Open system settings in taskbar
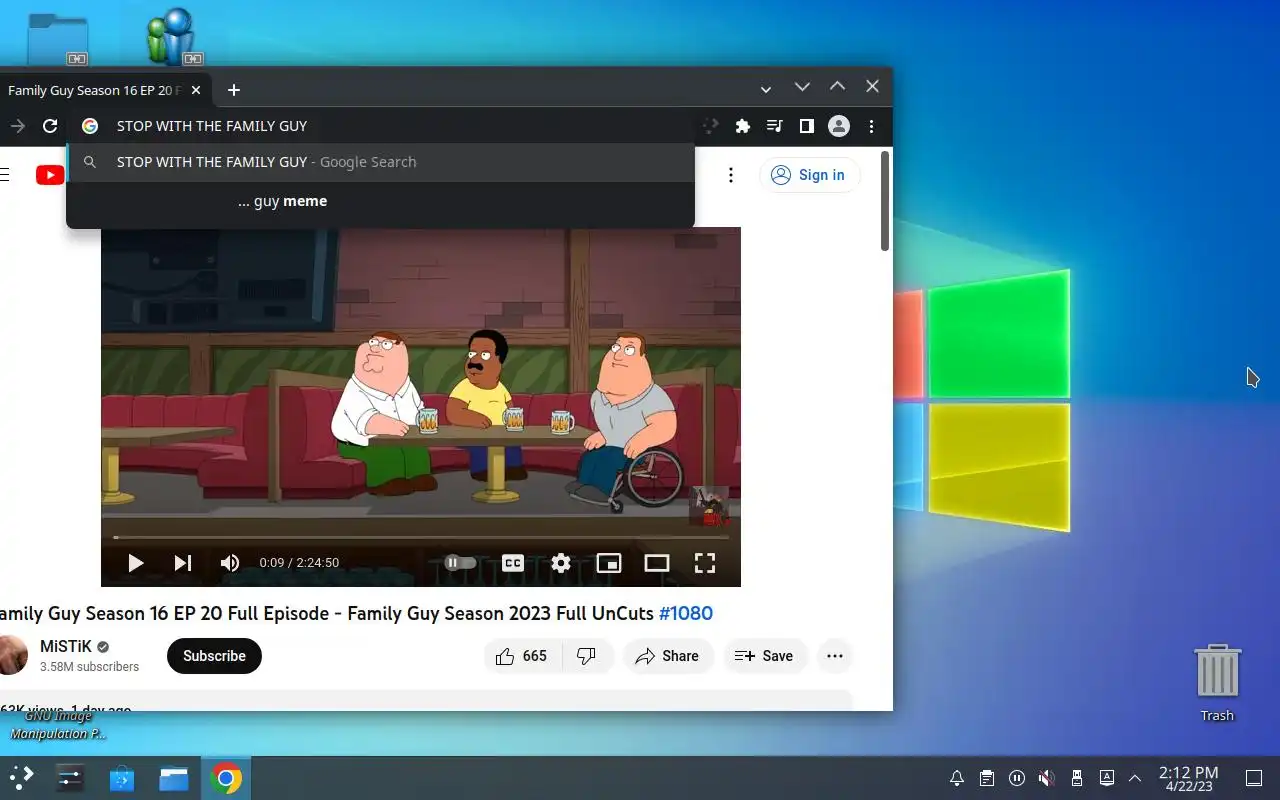 click(70, 778)
